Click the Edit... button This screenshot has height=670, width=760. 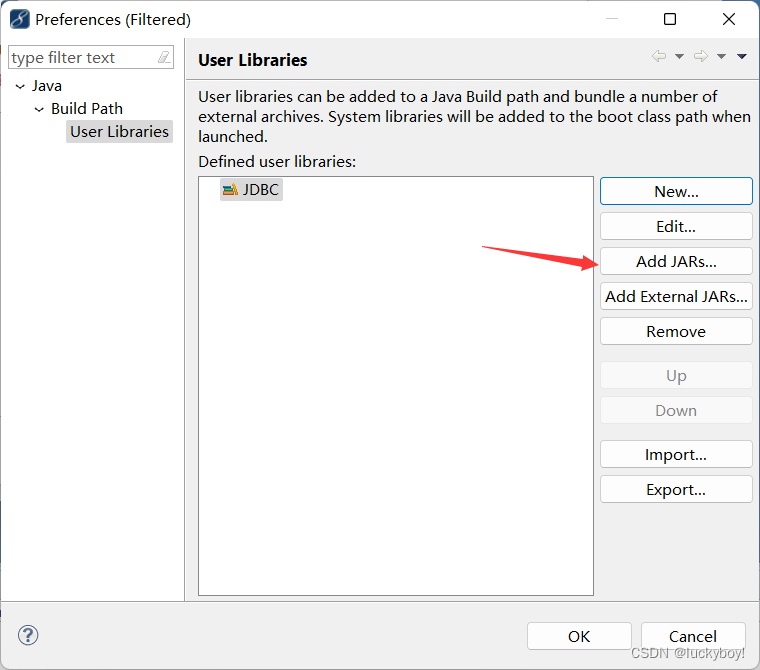[x=676, y=226]
